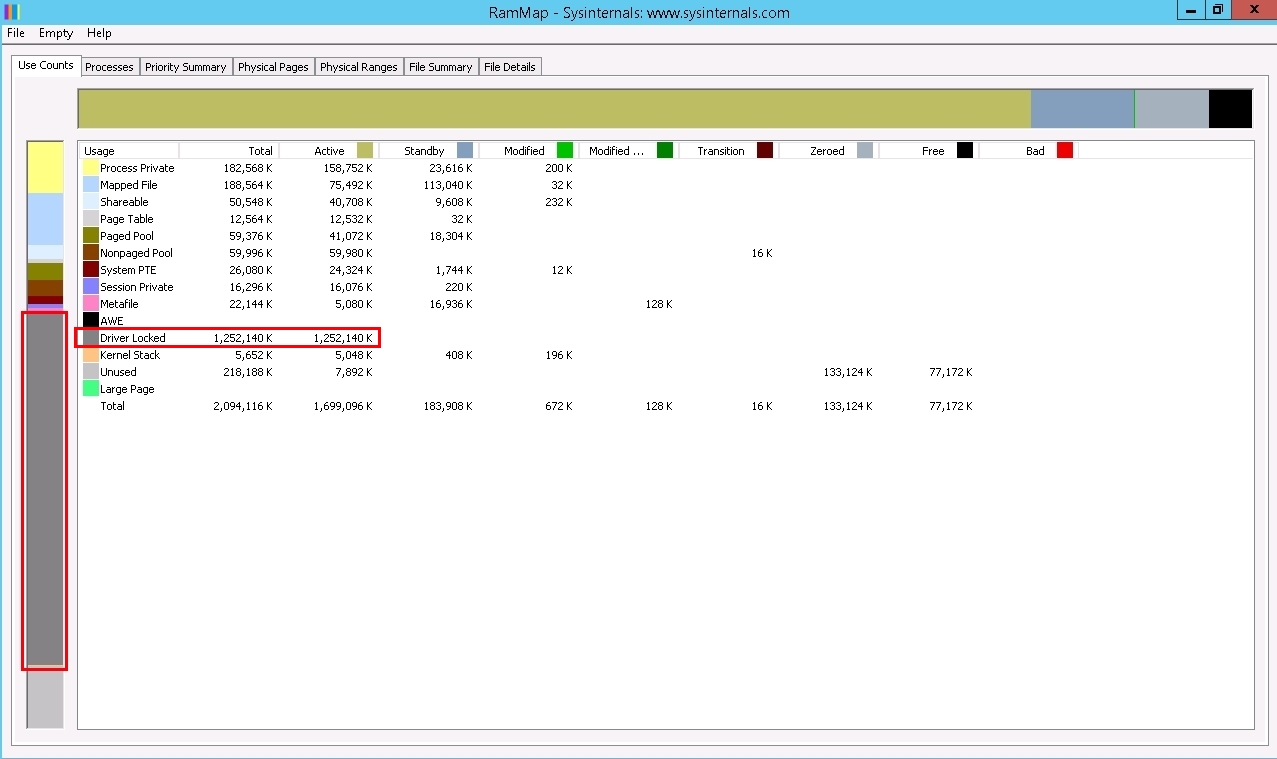Click the Bad column header
This screenshot has width=1277, height=759.
coord(1029,151)
